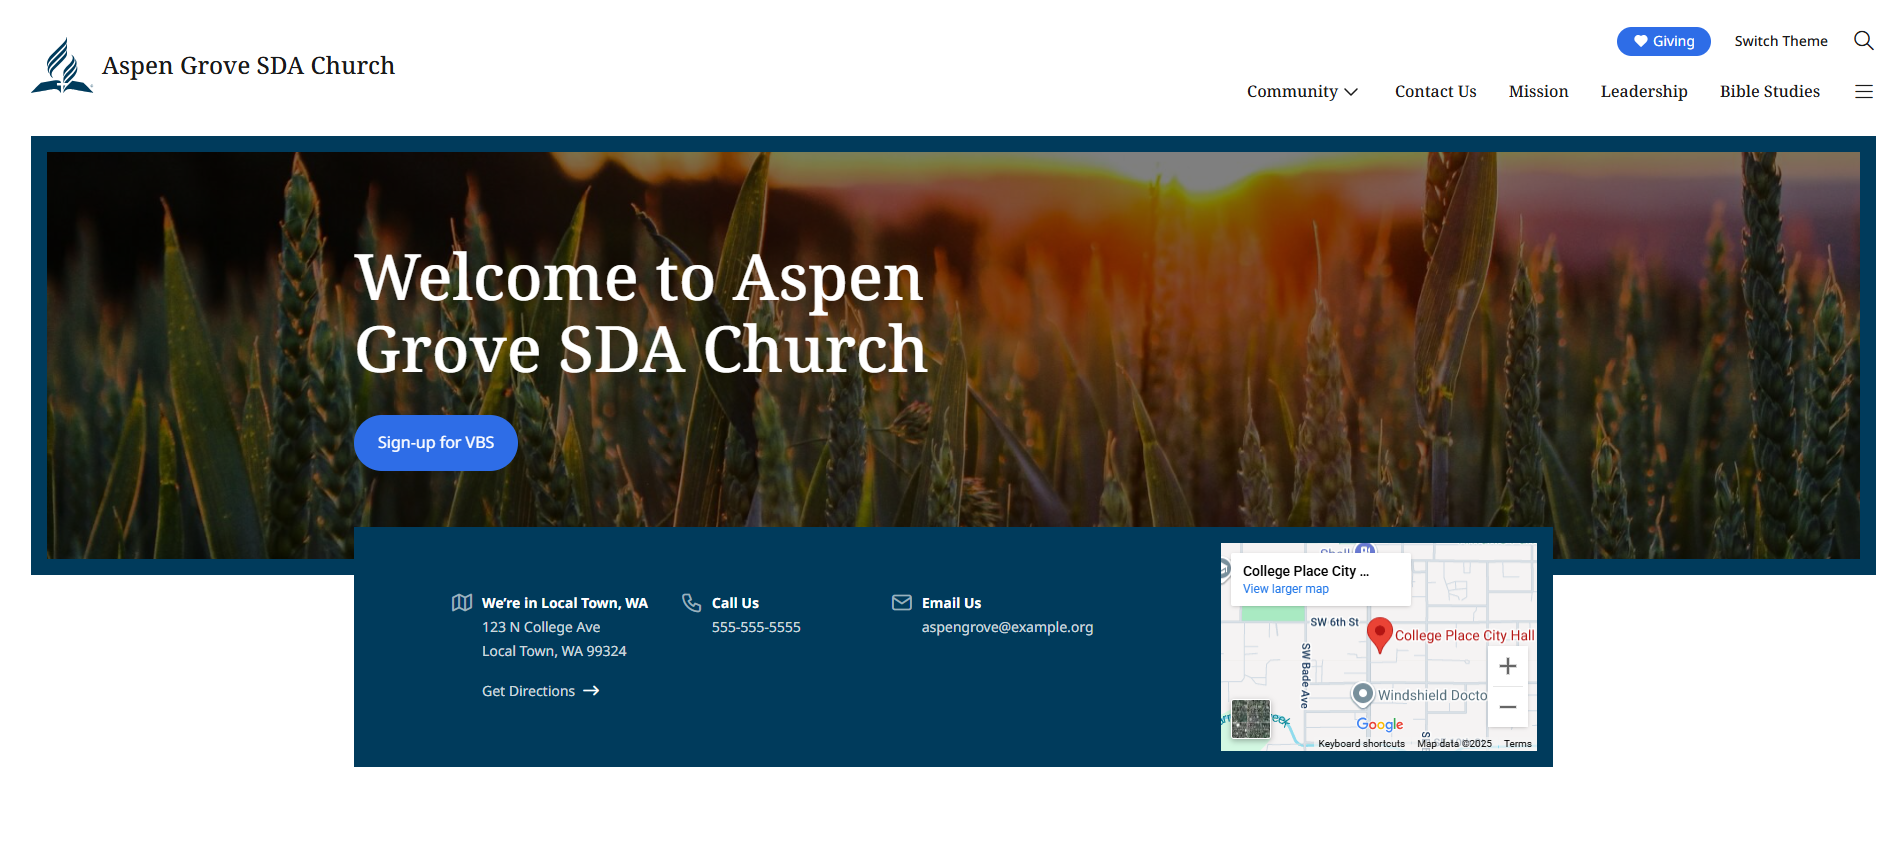Open the map Terms link

click(1518, 744)
